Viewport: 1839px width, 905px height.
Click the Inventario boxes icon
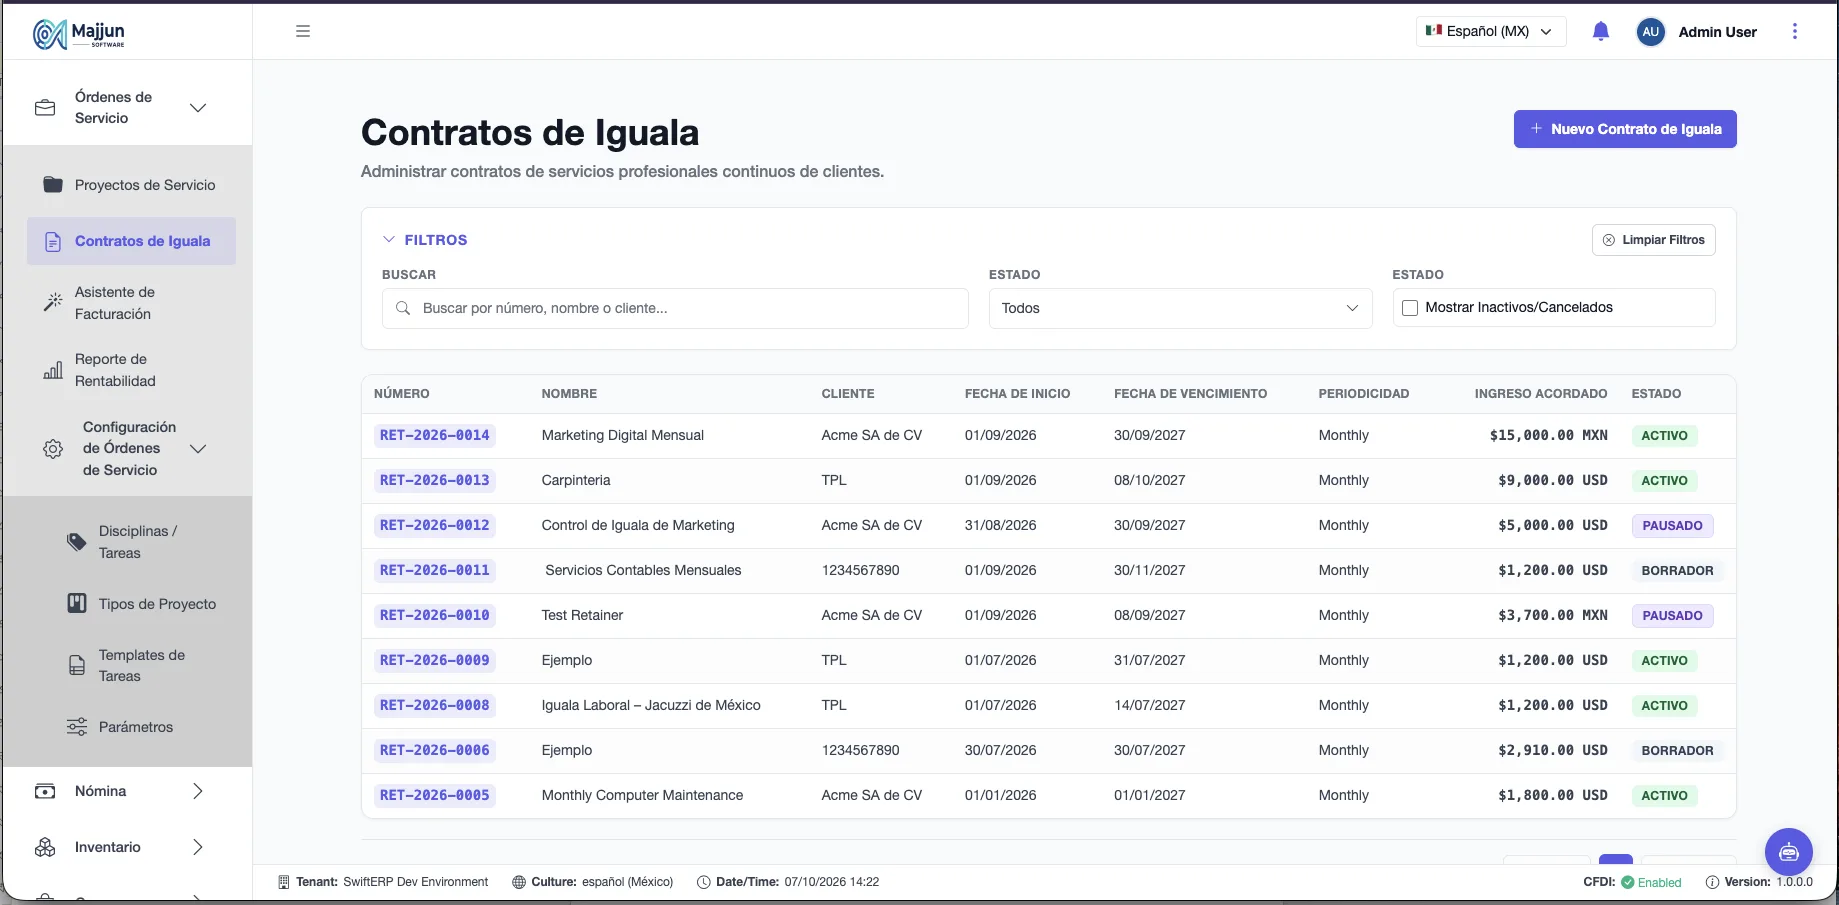(x=45, y=847)
